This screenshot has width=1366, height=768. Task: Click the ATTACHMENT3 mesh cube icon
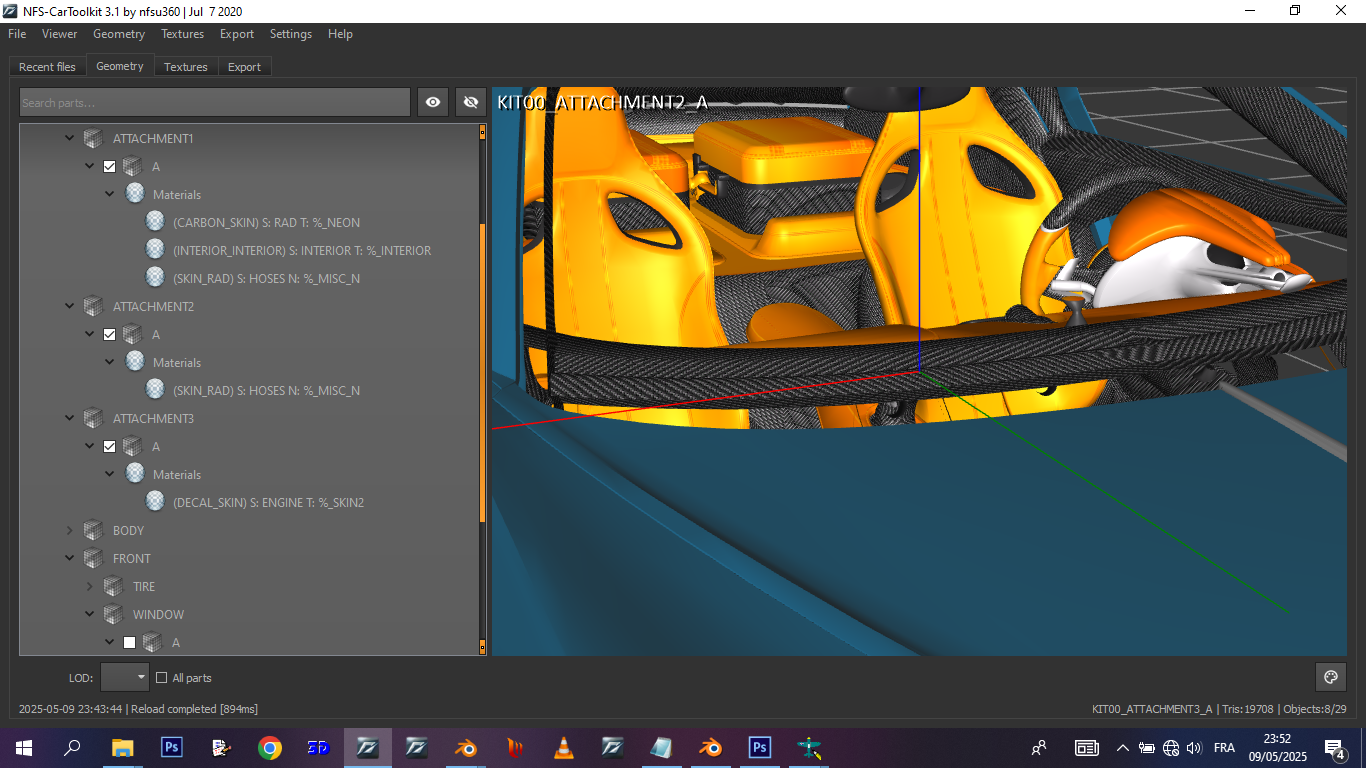93,418
